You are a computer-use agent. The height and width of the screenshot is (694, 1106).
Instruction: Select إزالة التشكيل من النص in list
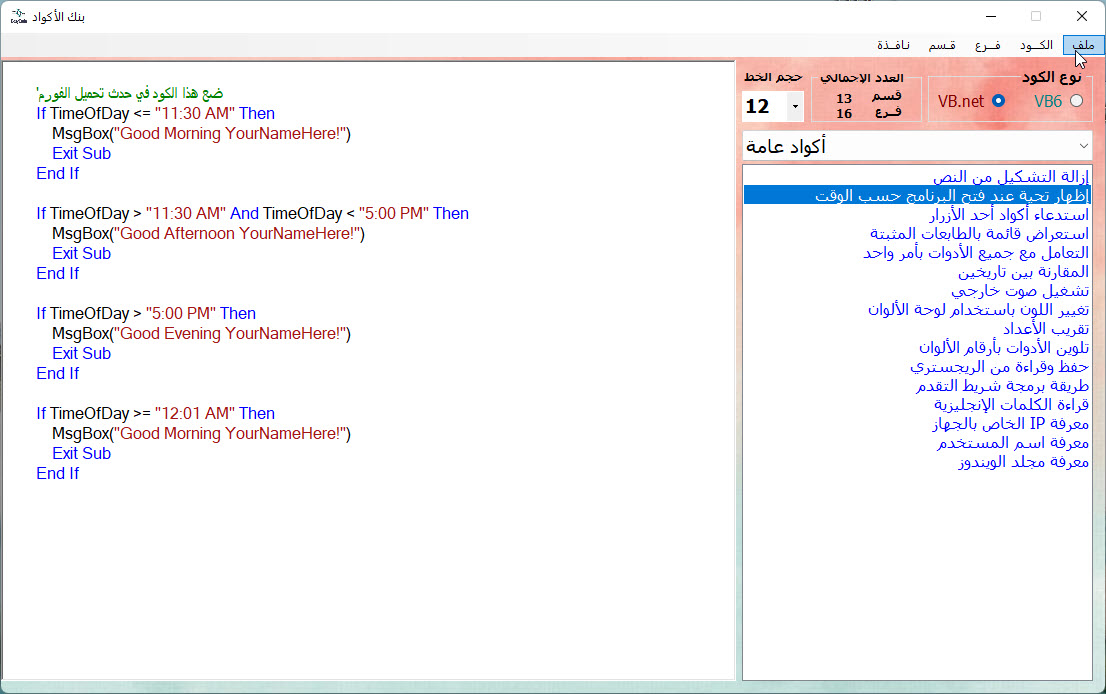[x=1010, y=177]
